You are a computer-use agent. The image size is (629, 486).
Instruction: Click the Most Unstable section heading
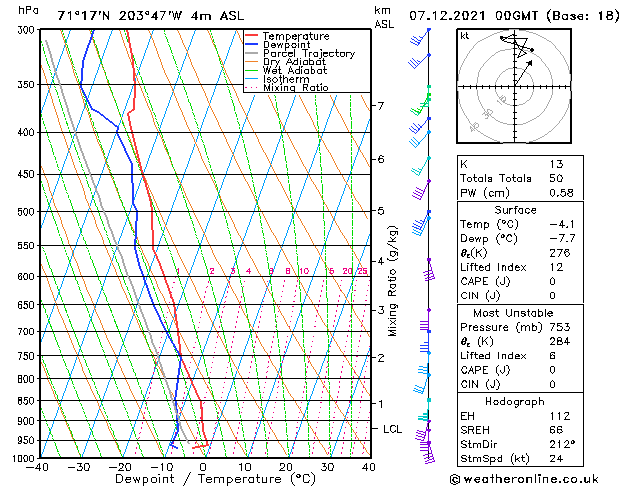click(x=513, y=313)
